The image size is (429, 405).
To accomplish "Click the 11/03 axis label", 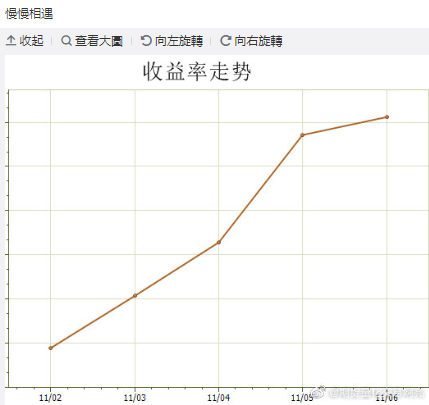I will pyautogui.click(x=135, y=397).
